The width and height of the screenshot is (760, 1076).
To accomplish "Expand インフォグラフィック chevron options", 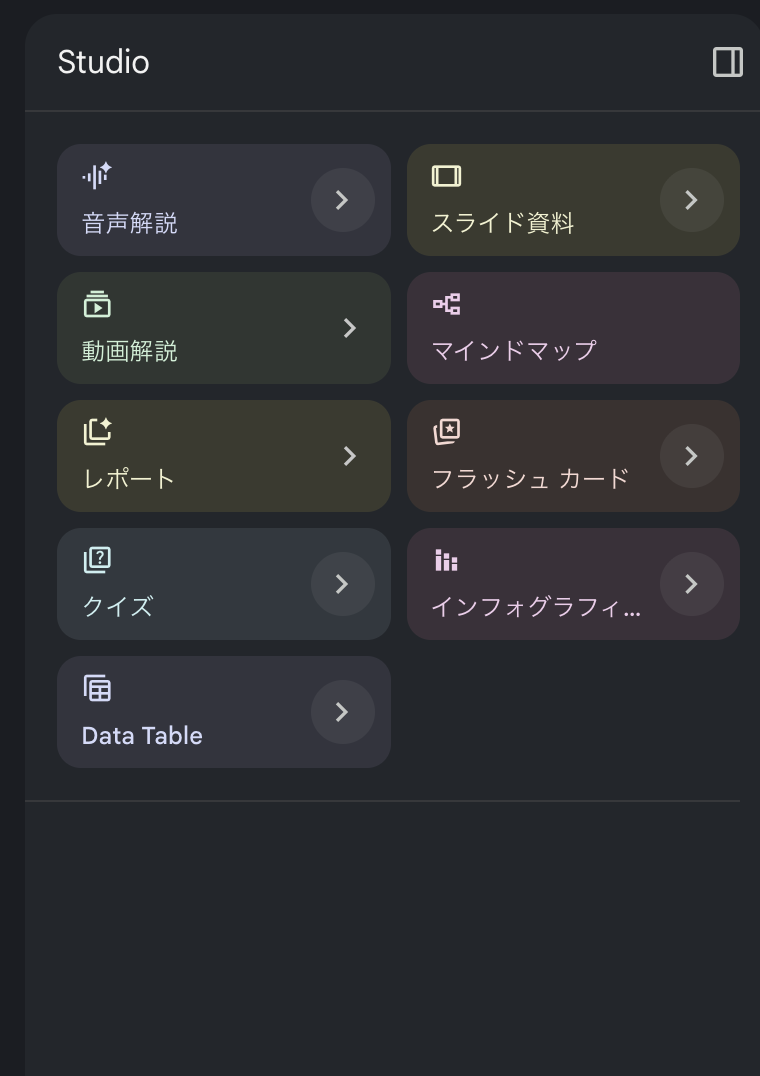I will [691, 584].
